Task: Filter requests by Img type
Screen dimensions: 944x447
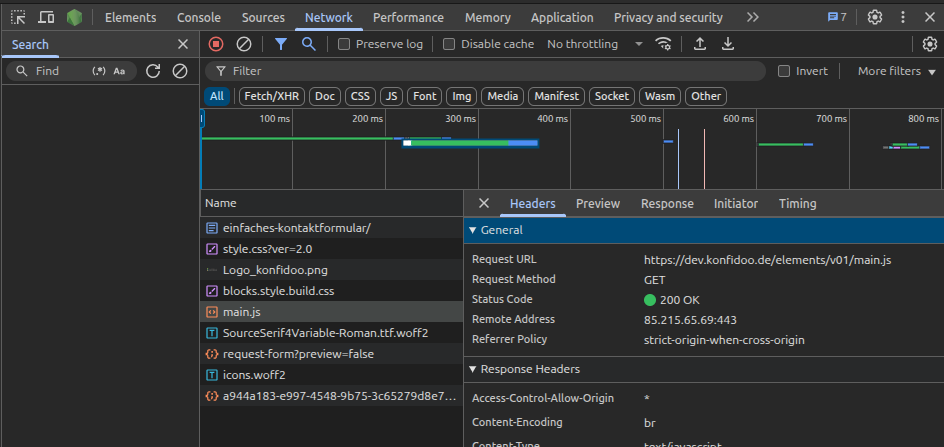Action: (462, 96)
